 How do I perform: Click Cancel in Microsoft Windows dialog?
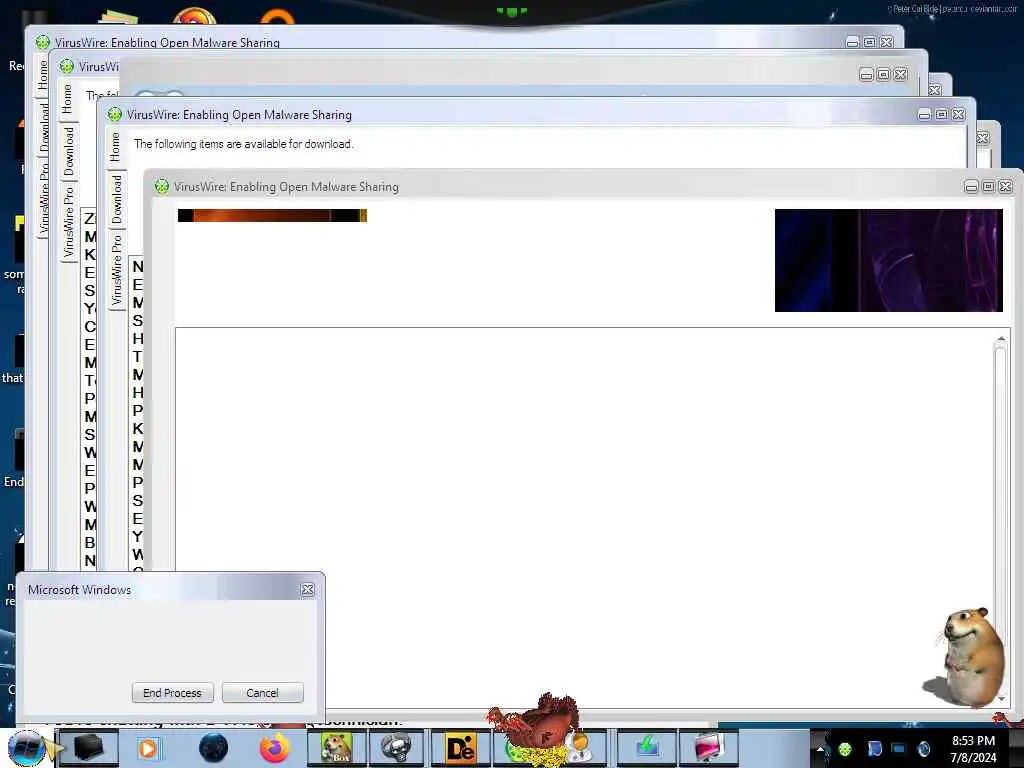coord(263,692)
